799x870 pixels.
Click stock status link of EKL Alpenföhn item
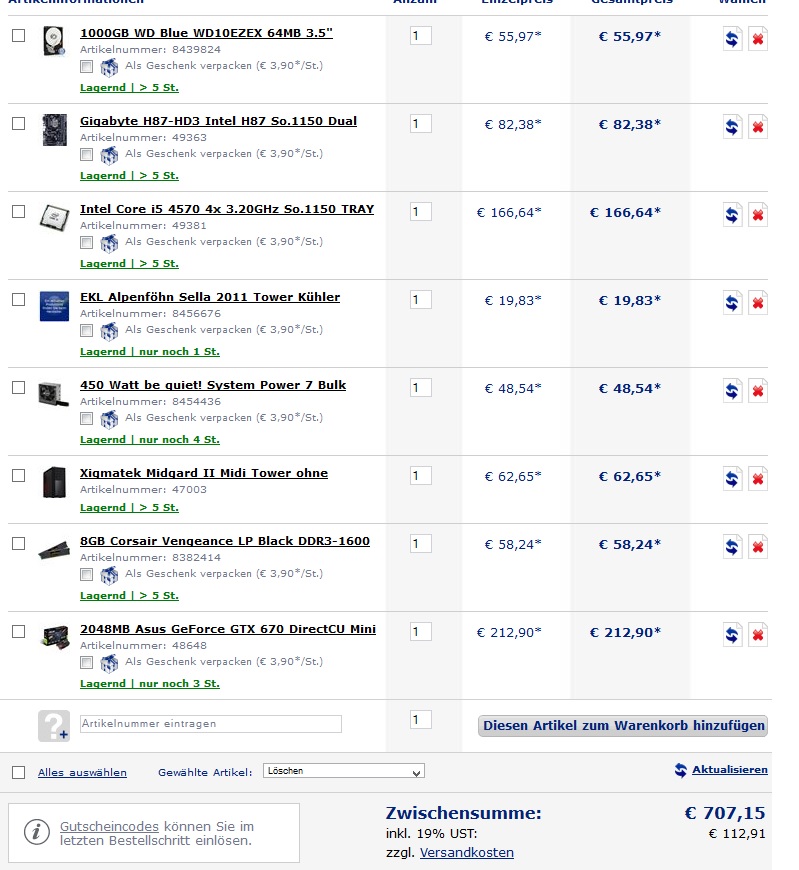tap(150, 352)
